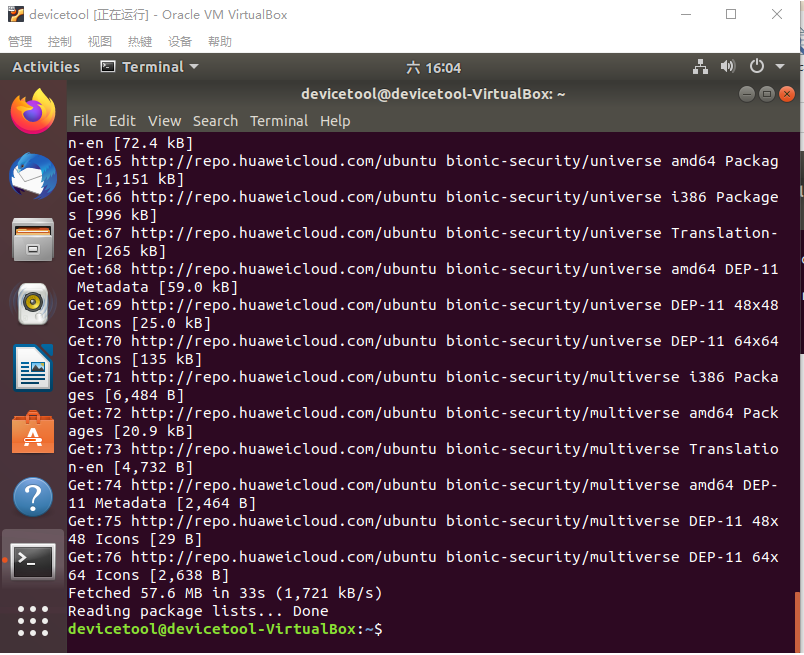Open Rhythmbox music player in dock
The width and height of the screenshot is (804, 655).
(33, 305)
